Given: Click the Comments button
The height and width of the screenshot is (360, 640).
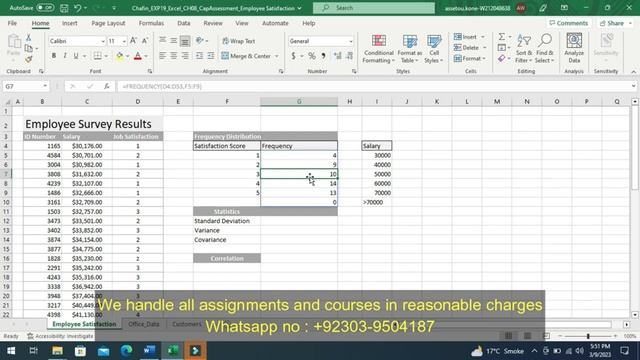Looking at the screenshot, I should pyautogui.click(x=569, y=23).
